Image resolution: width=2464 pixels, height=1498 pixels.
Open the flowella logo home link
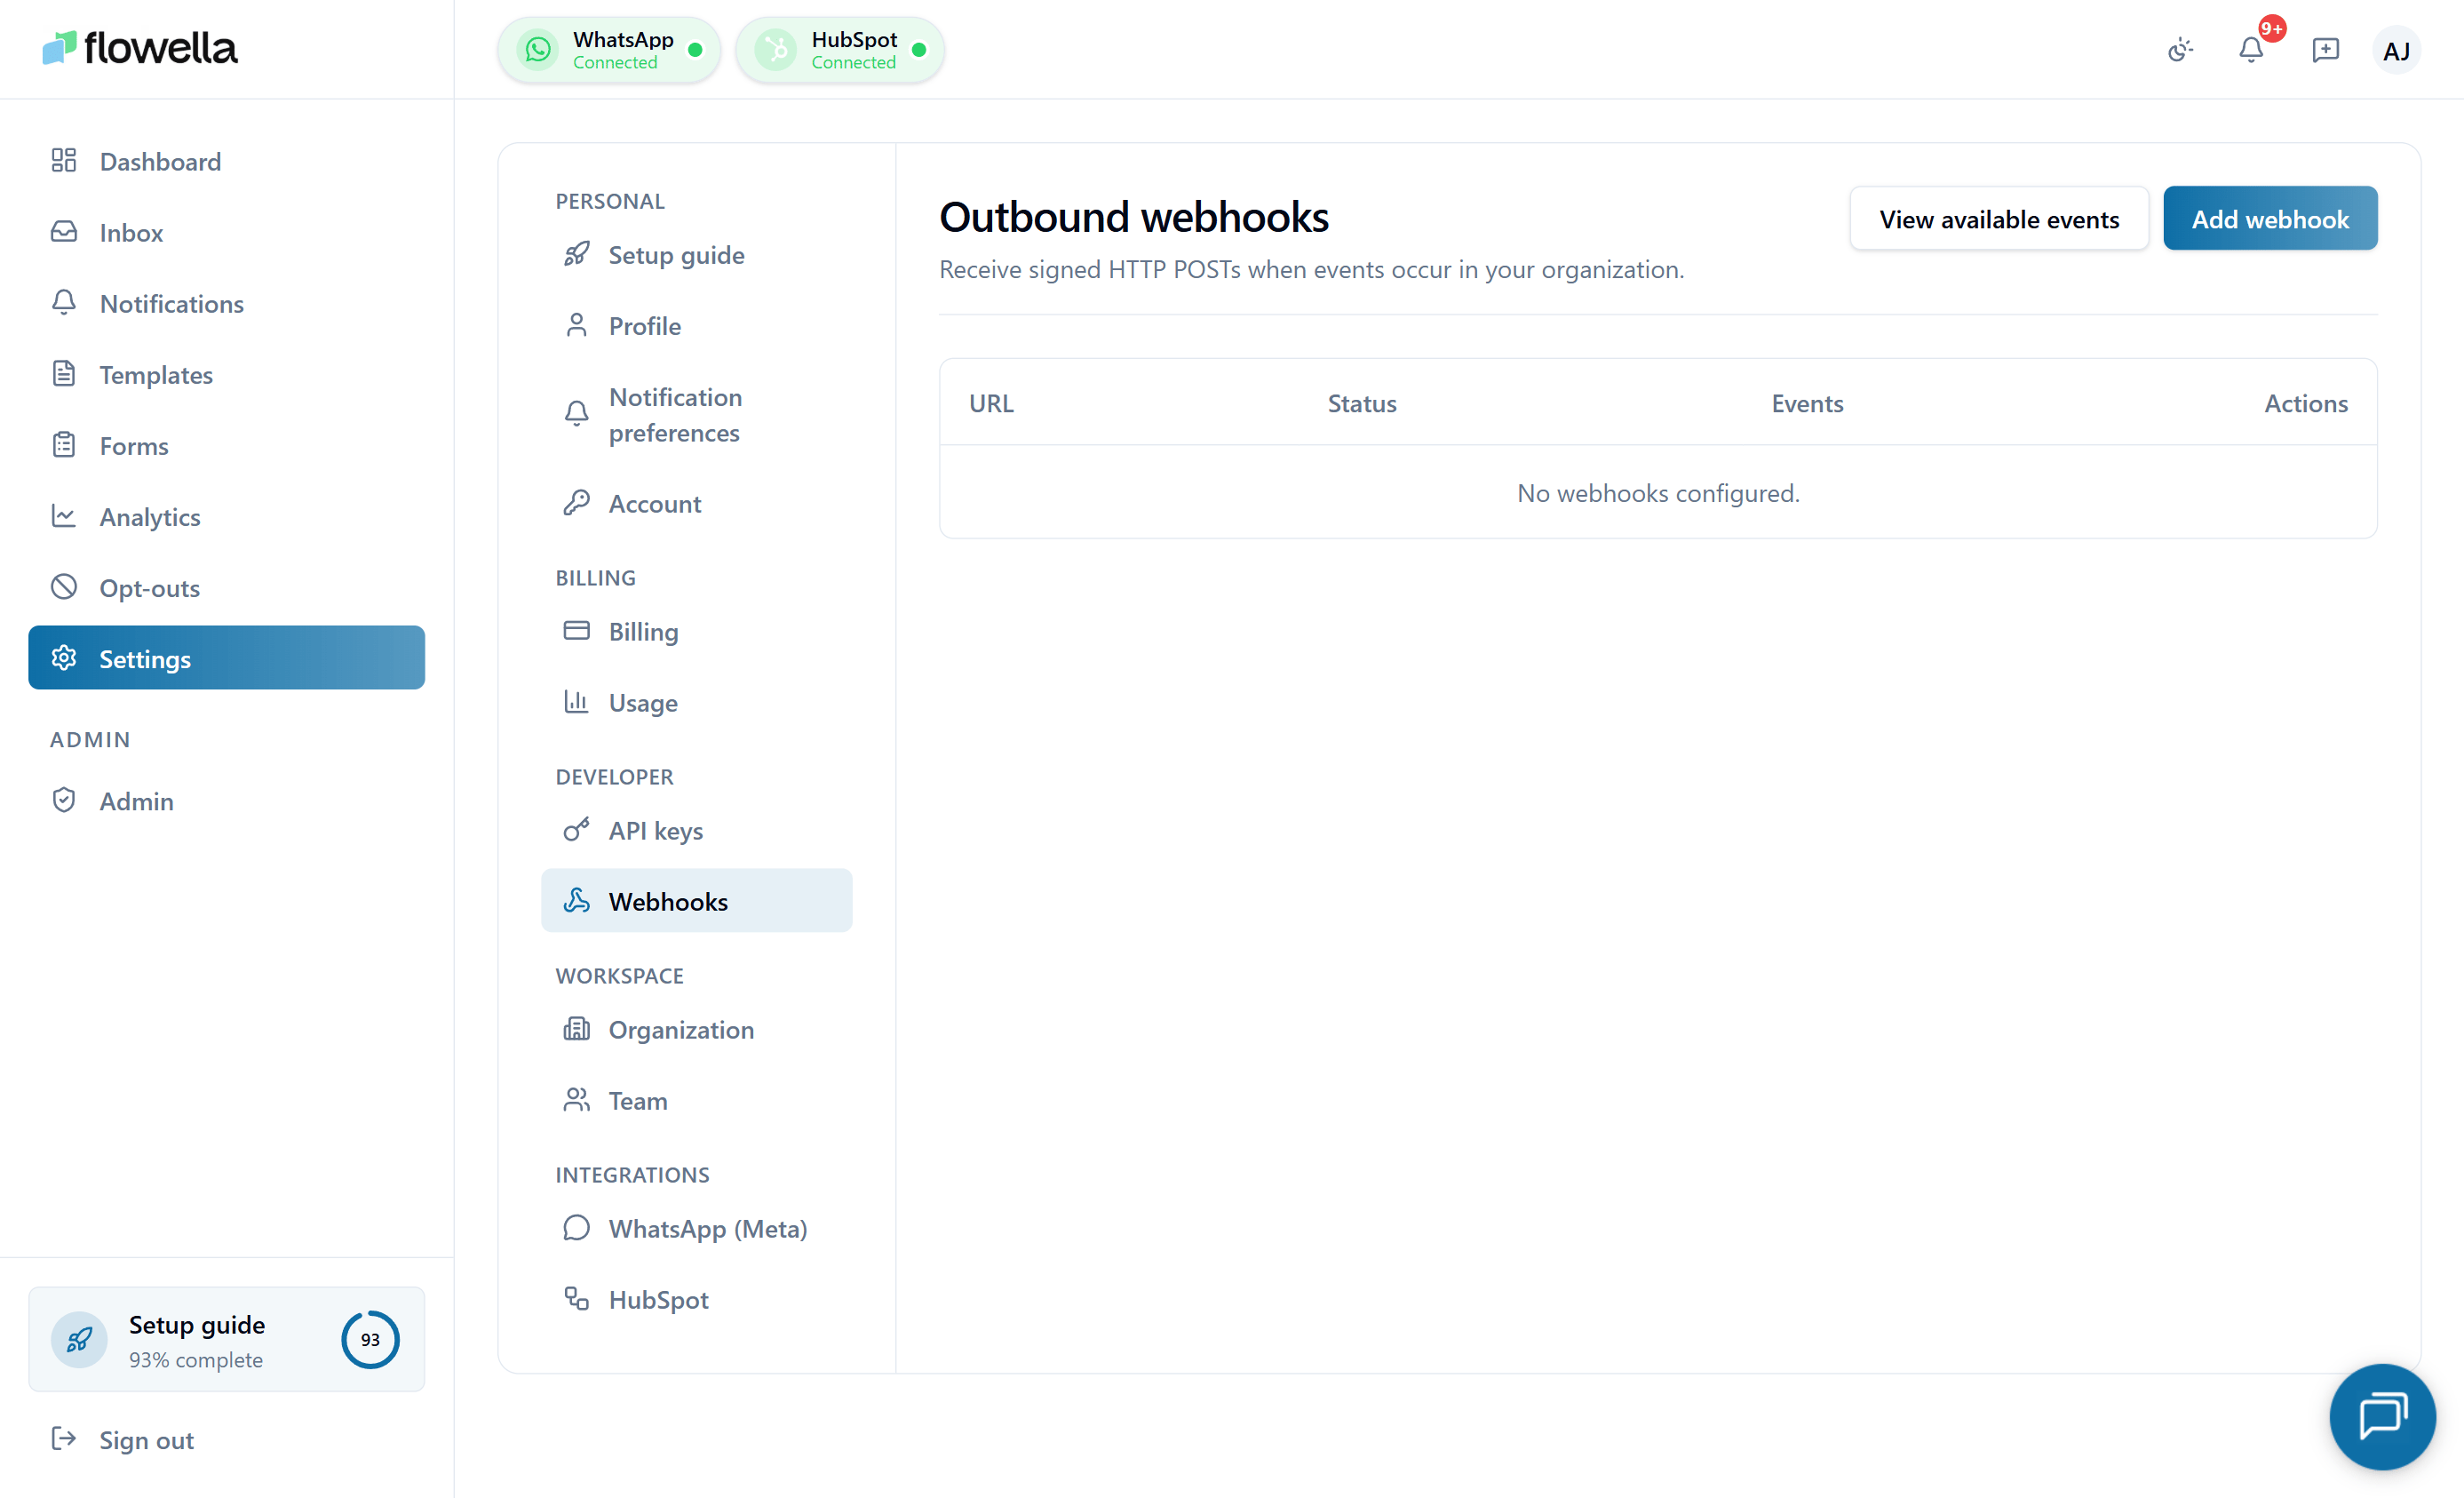(140, 48)
